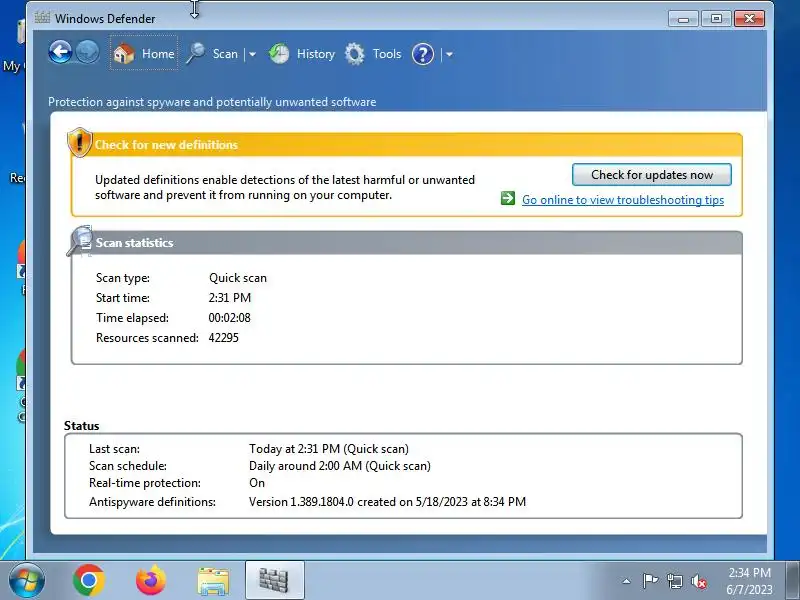
Task: Select Daily around 2:00 AM (Quick scan)
Action: (340, 466)
